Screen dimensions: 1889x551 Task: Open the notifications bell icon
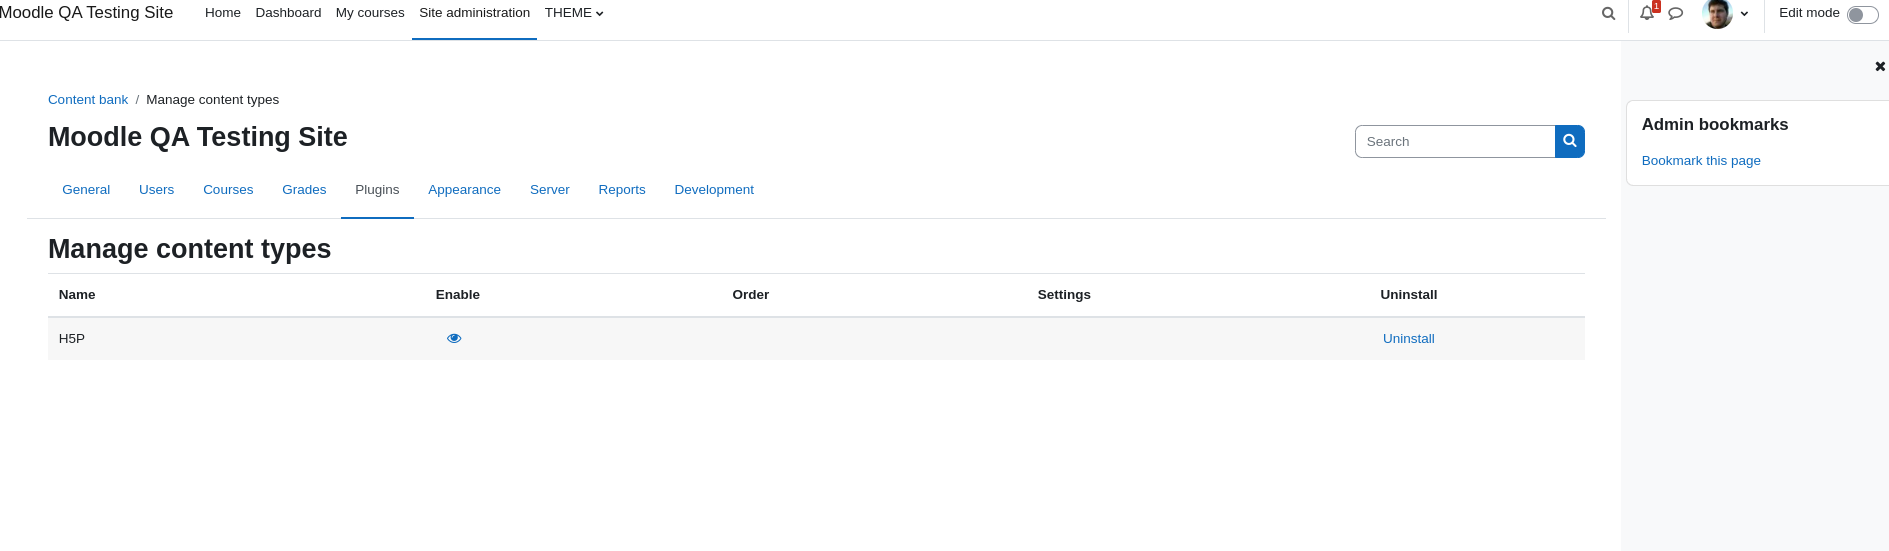pyautogui.click(x=1647, y=13)
